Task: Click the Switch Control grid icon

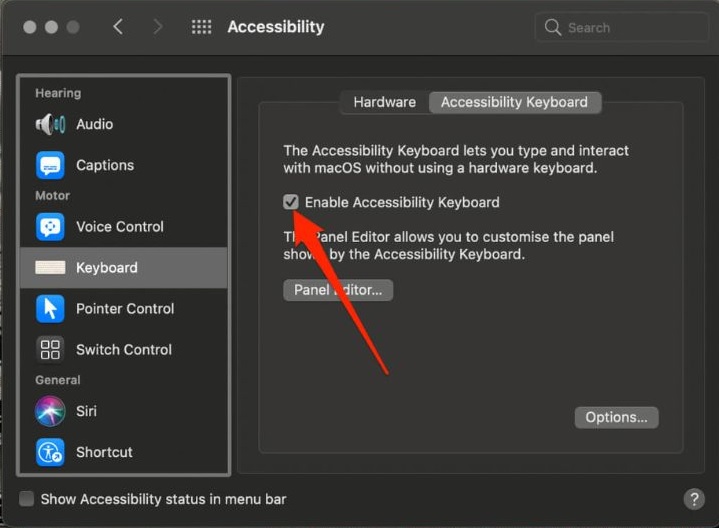Action: tap(50, 350)
